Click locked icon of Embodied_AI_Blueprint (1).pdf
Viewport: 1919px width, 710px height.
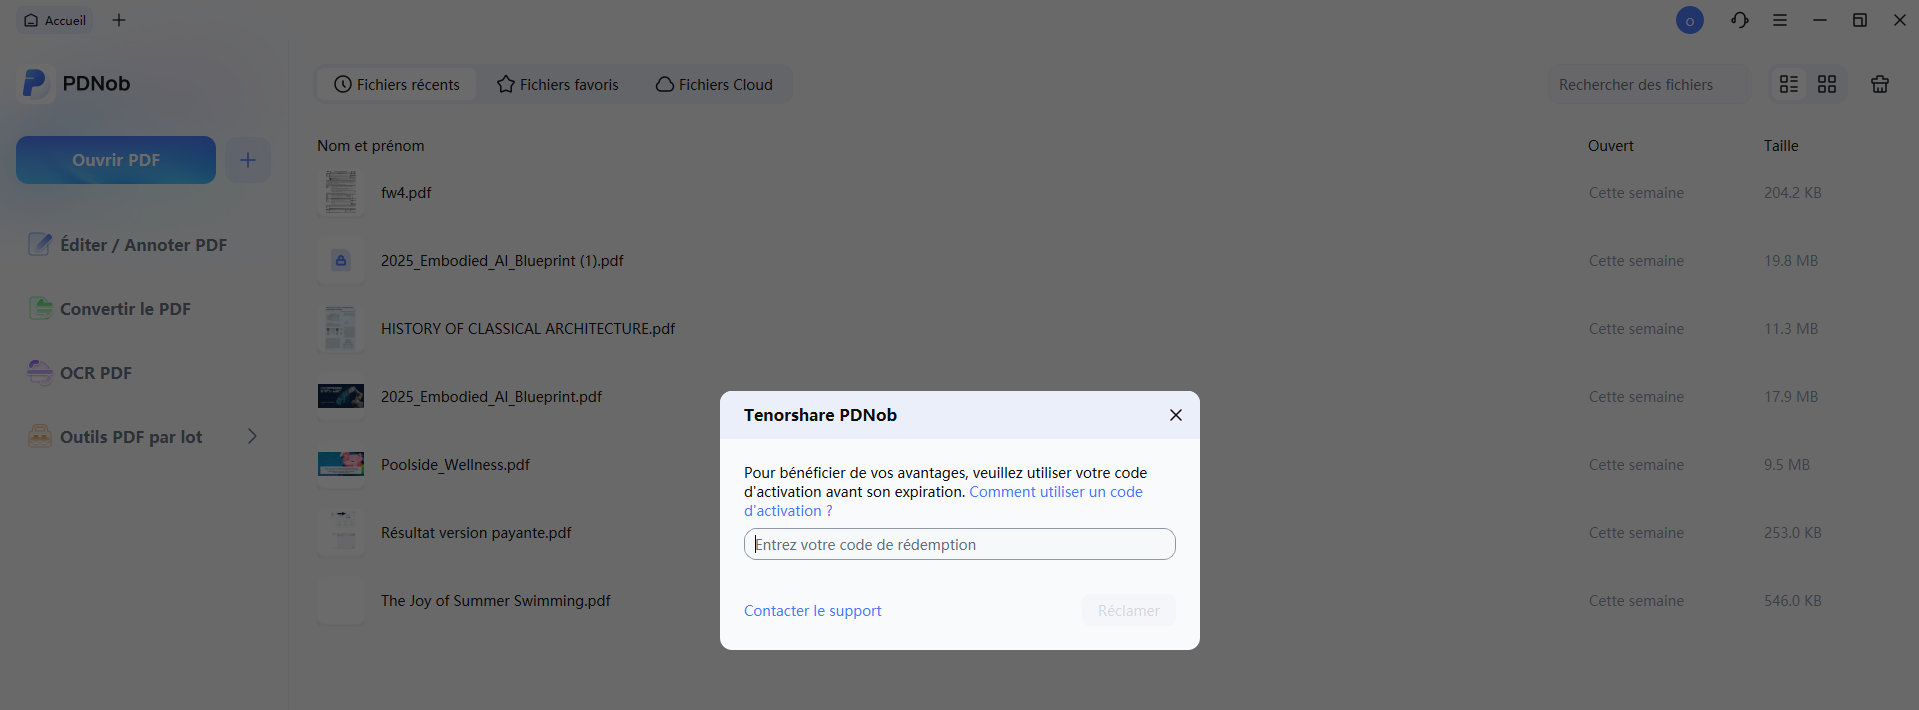341,261
